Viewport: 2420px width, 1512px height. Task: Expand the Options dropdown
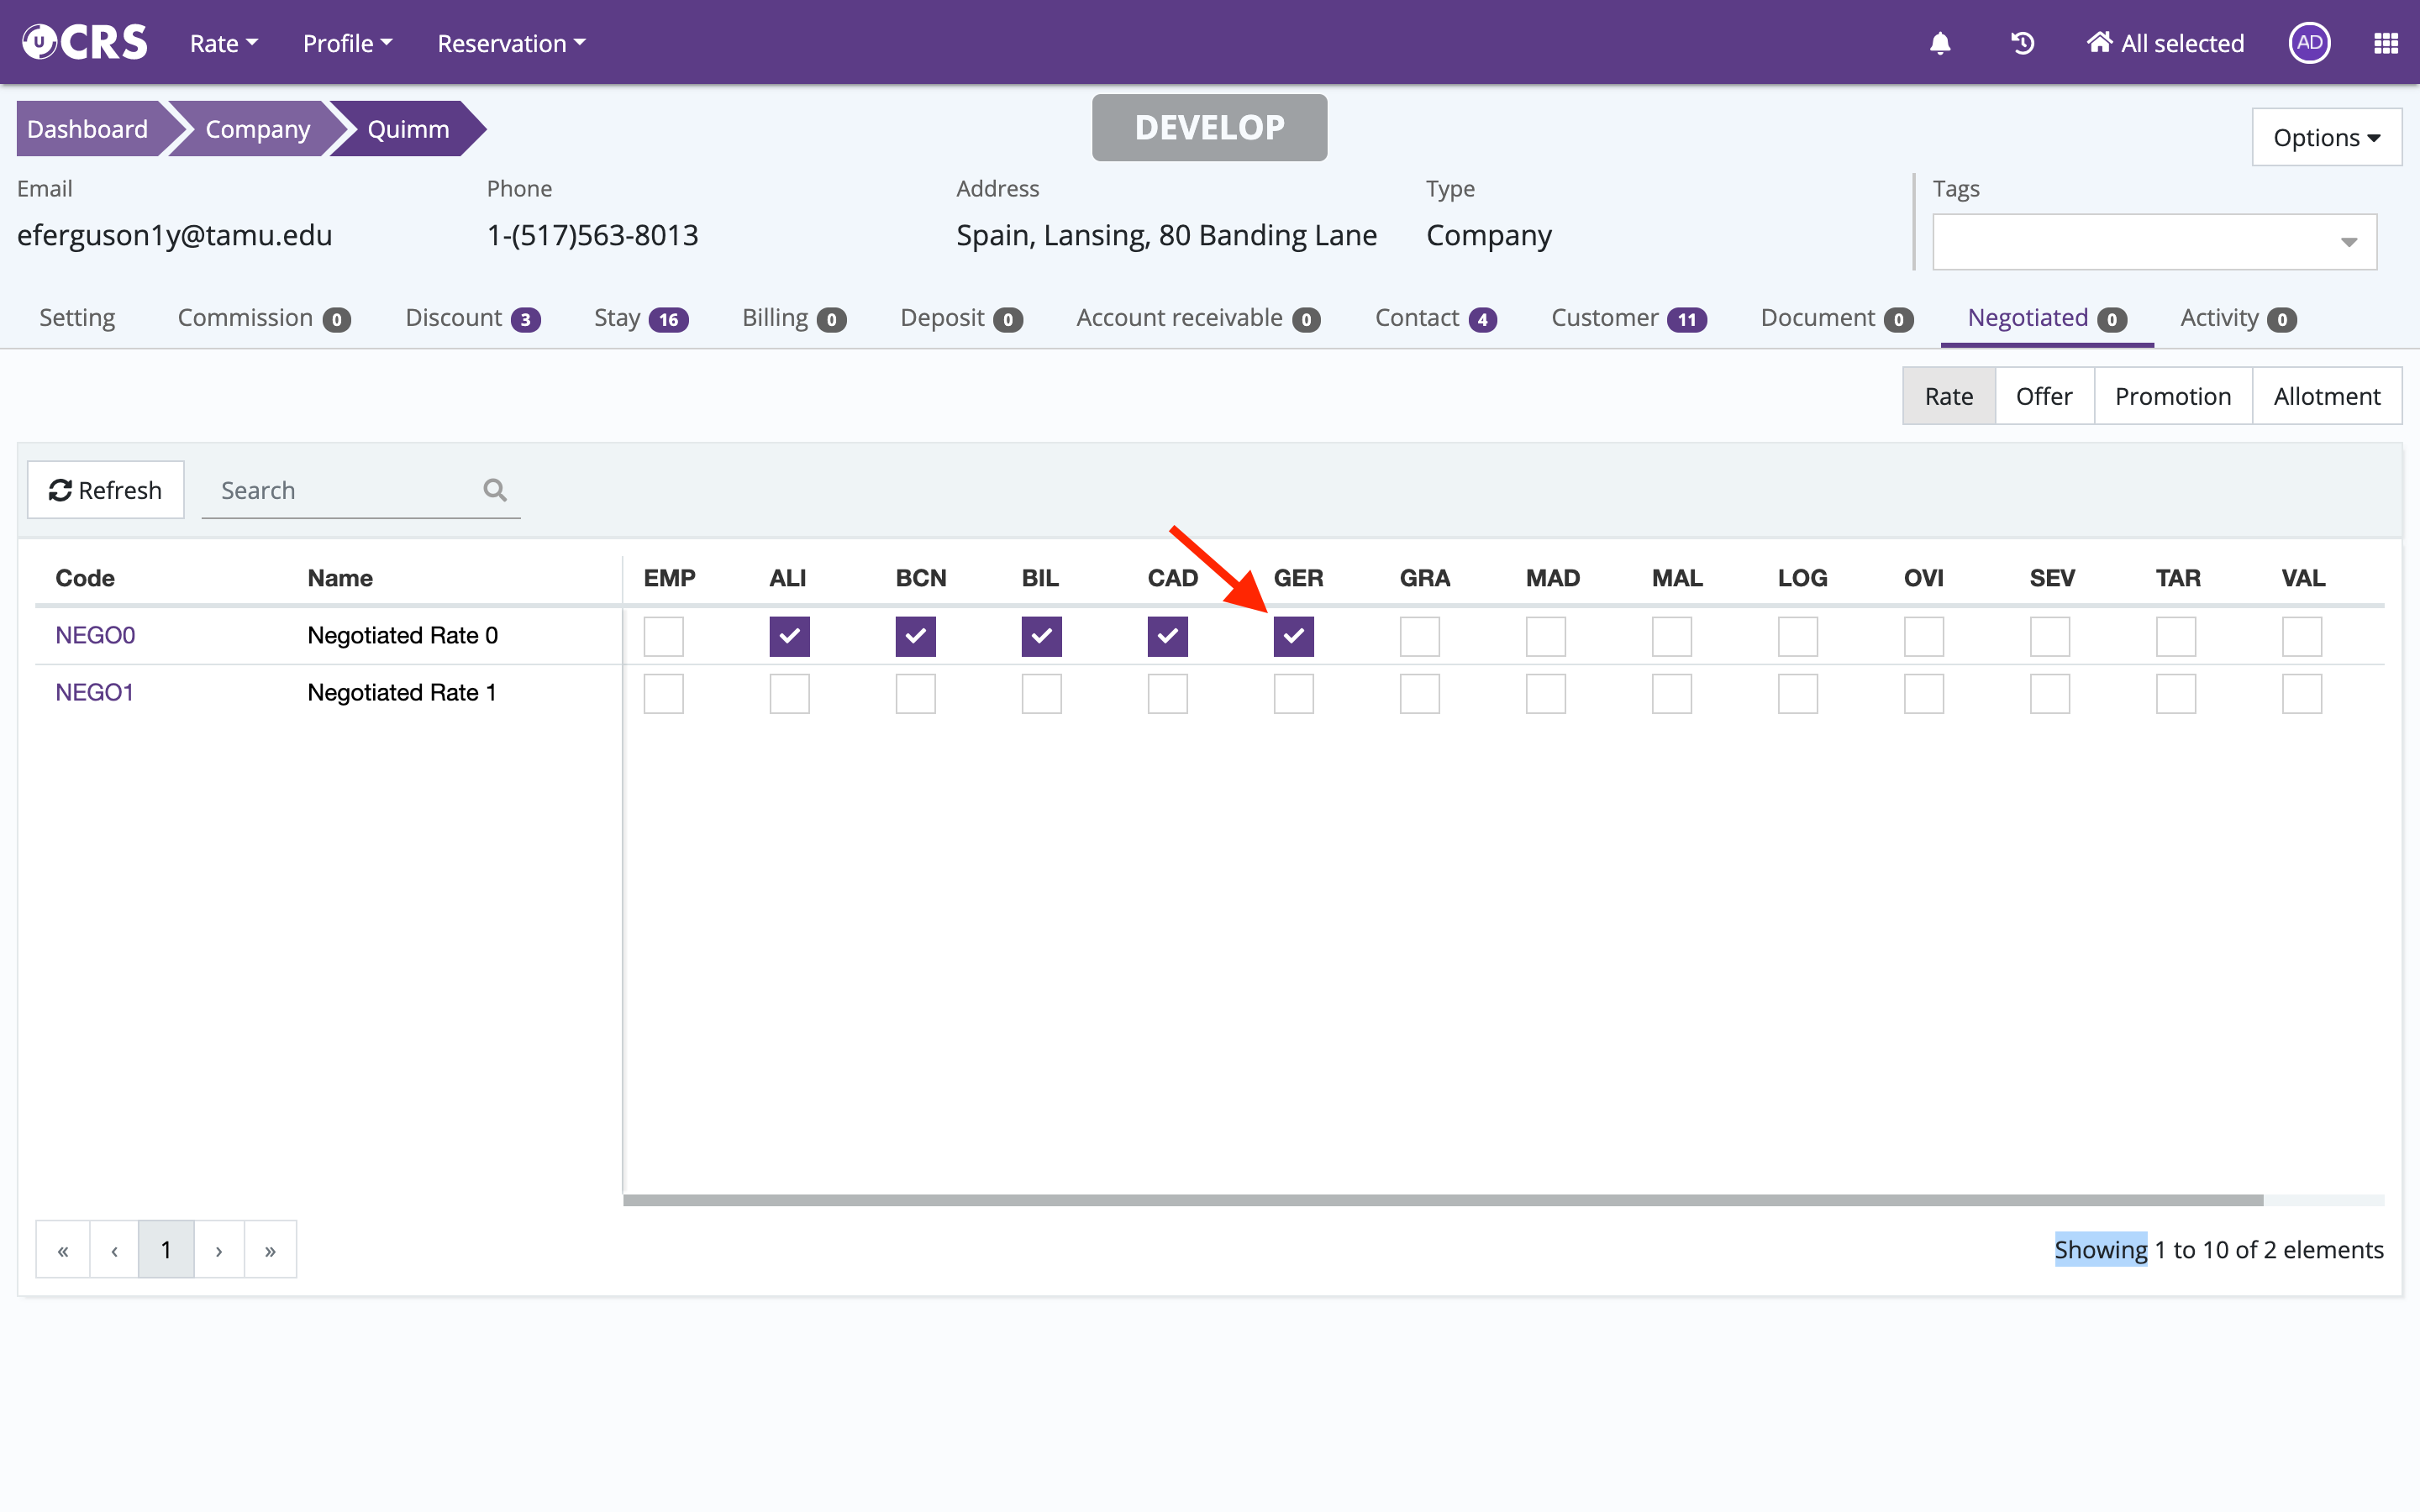[x=2326, y=138]
